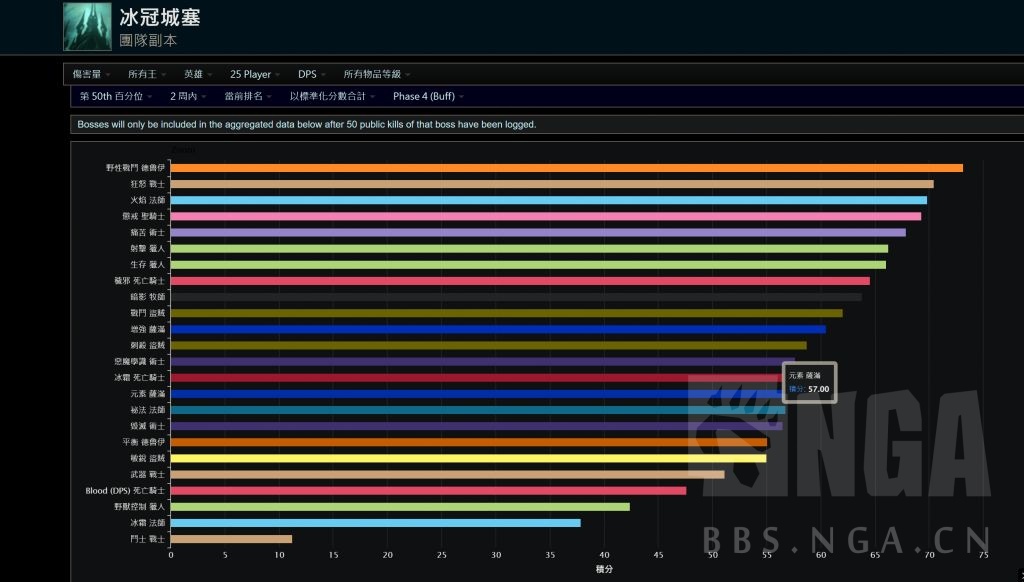The width and height of the screenshot is (1024, 582).
Task: Click the 元素 薩滿 axis label
Action: [x=148, y=393]
